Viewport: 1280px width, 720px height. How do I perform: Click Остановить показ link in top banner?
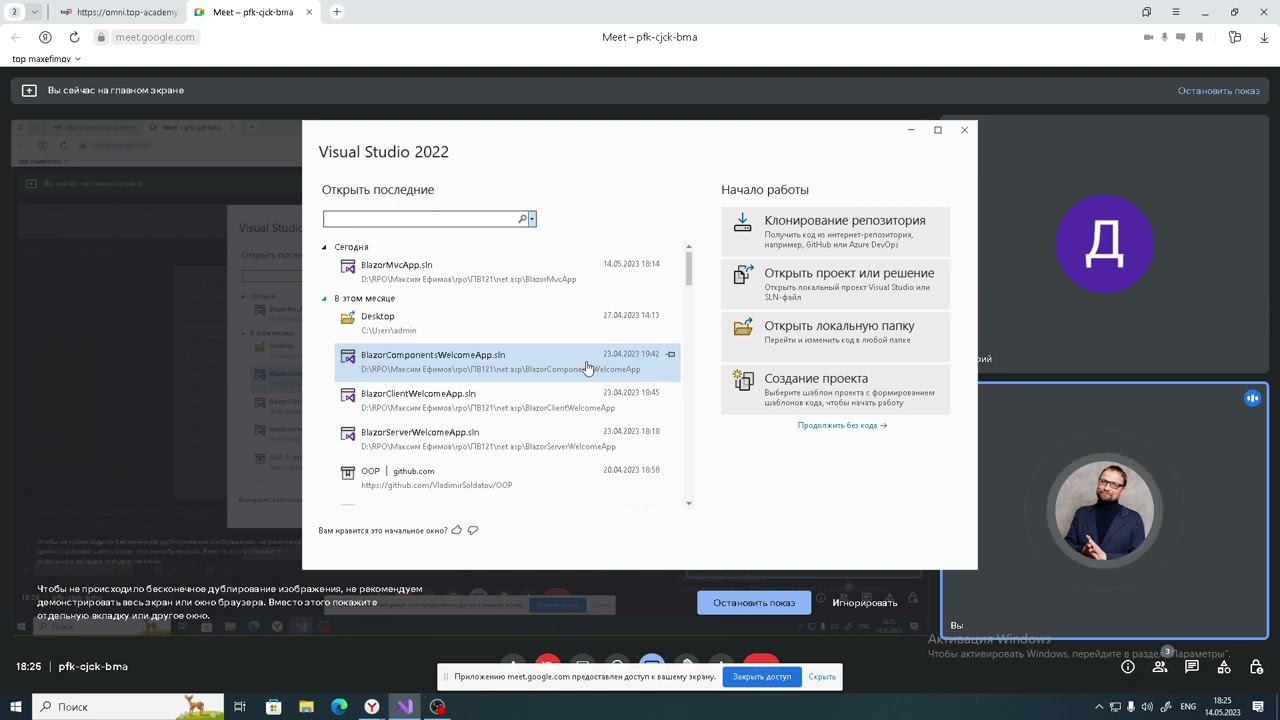tap(1218, 91)
